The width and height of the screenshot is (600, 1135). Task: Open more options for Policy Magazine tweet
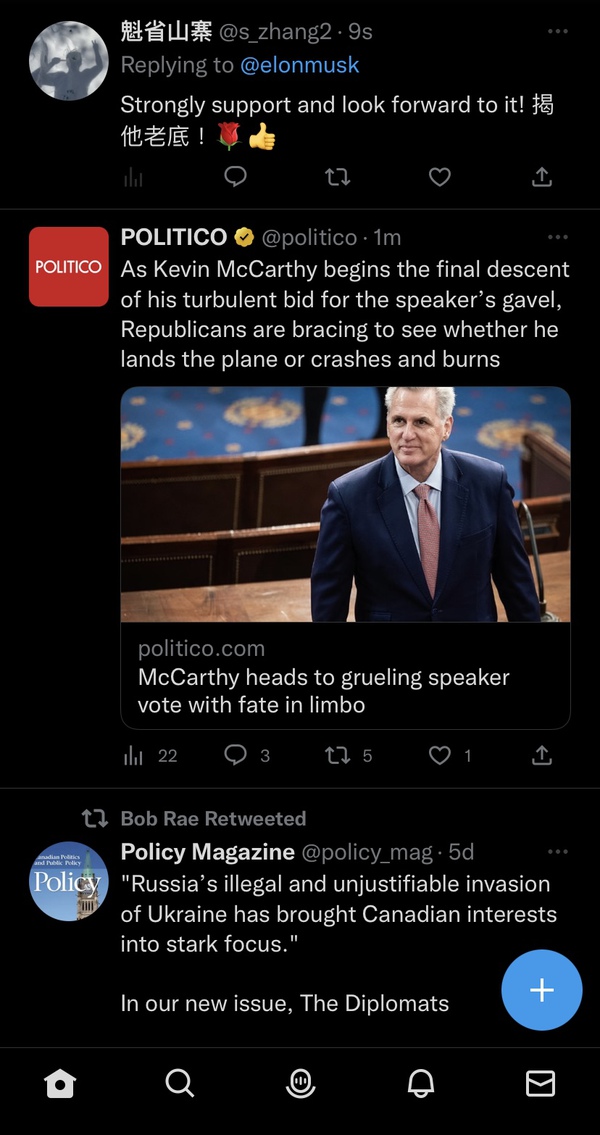coord(558,852)
